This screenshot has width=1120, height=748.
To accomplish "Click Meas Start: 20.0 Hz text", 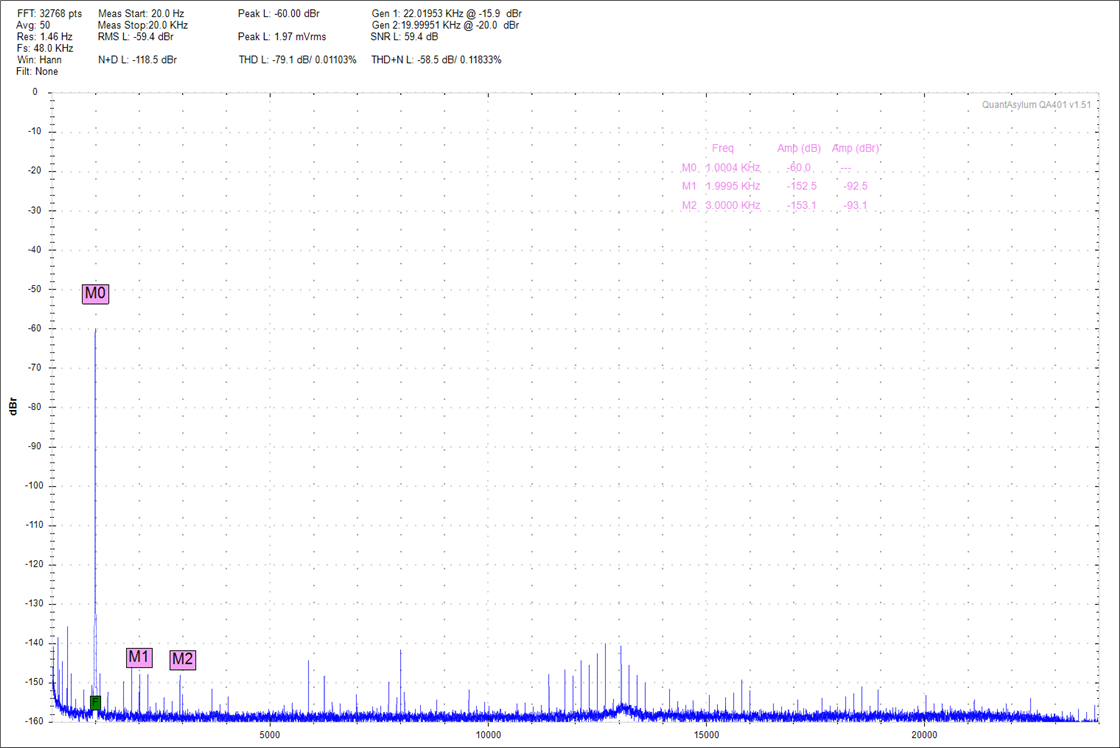I will (141, 14).
